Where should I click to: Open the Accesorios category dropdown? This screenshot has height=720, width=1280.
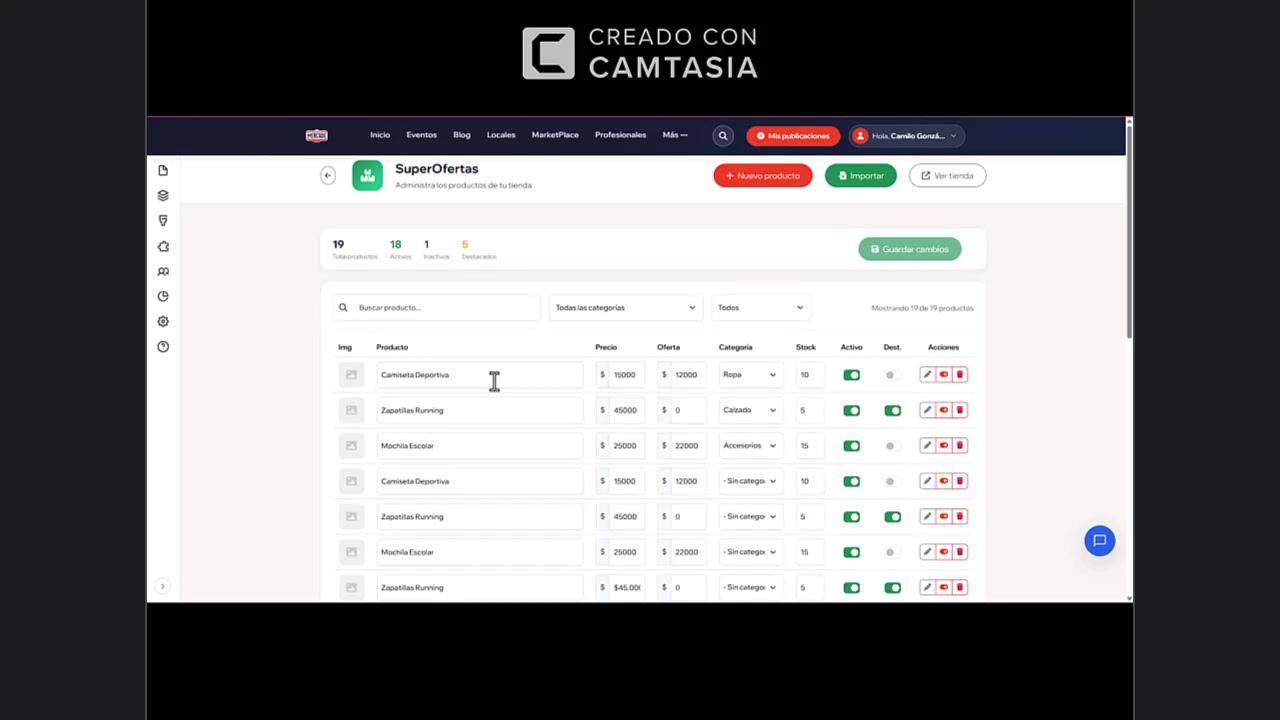[749, 446]
